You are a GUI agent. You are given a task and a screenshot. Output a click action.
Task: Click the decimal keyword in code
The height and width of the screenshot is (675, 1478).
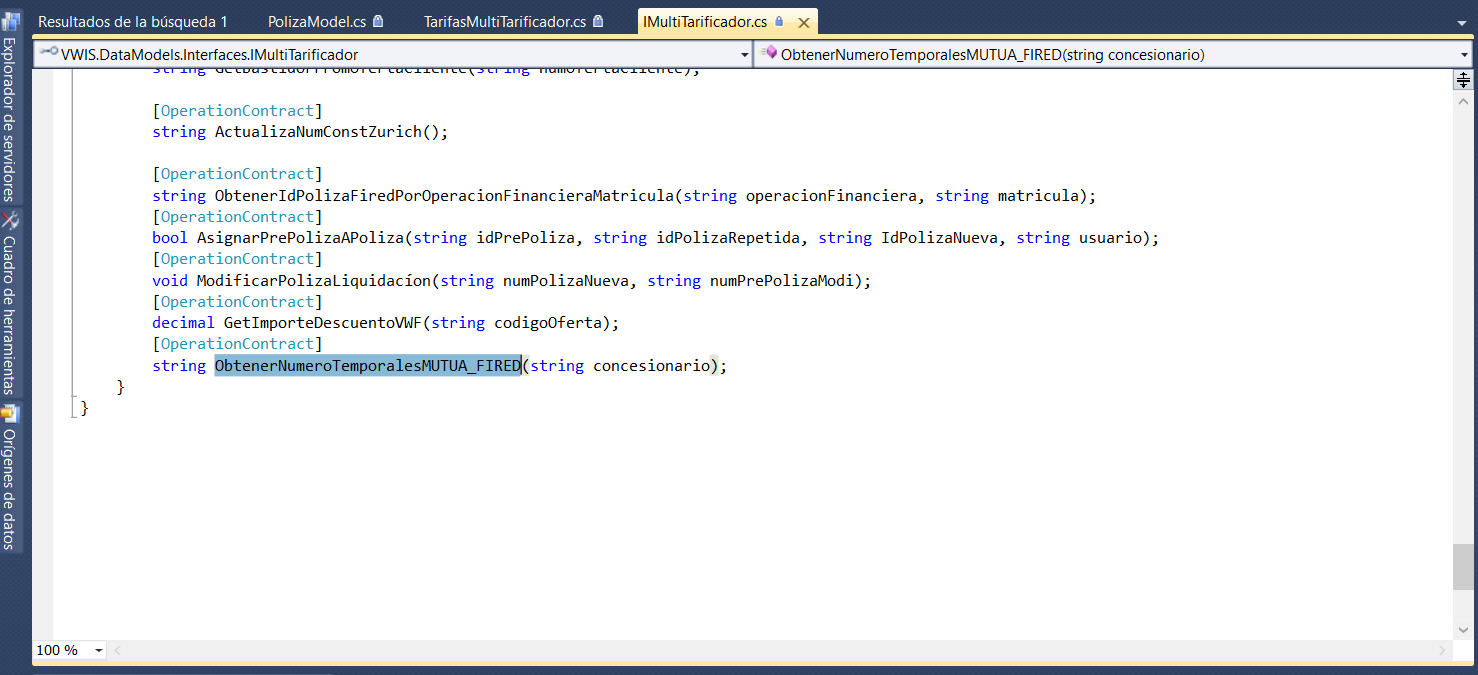(183, 323)
